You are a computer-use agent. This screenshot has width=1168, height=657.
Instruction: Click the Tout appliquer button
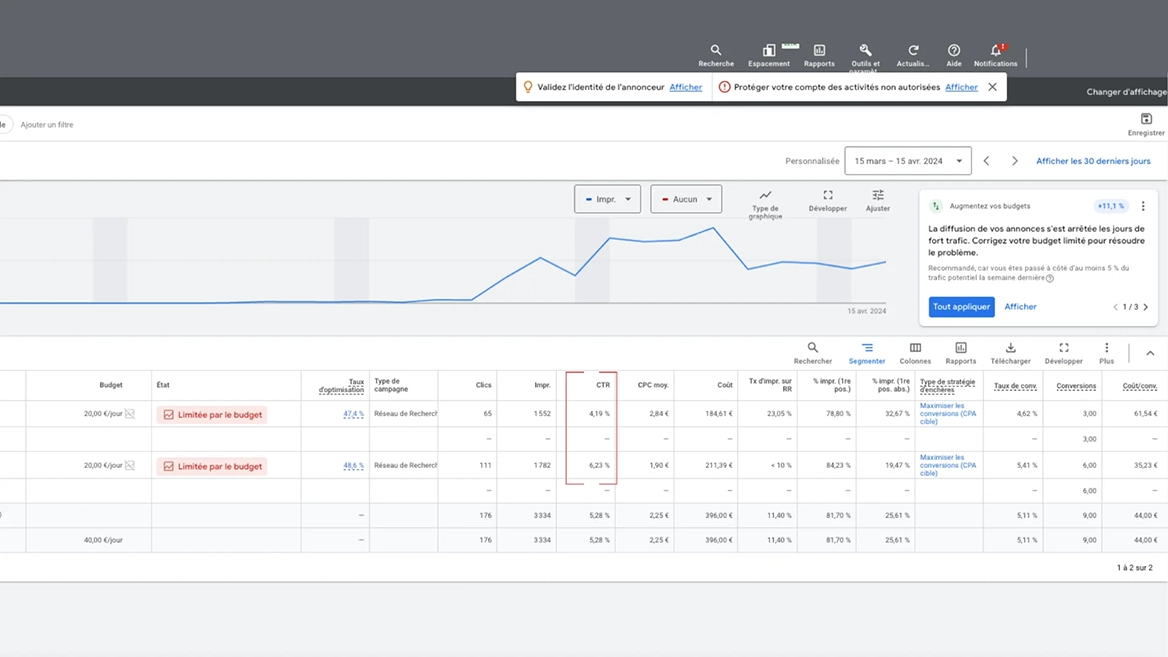click(962, 307)
